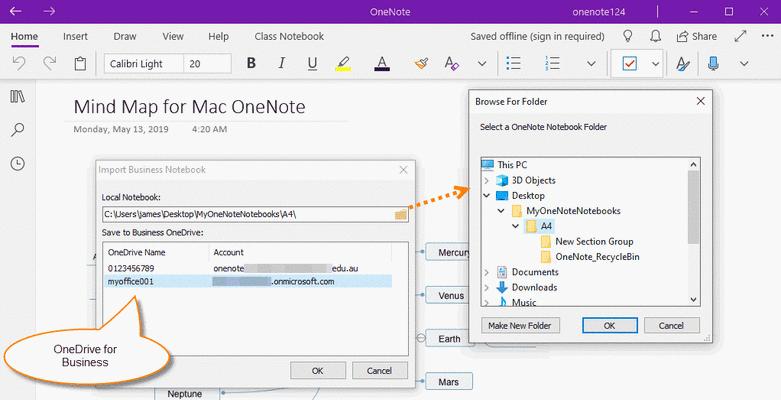Open the Class Notebook tab
Image resolution: width=781 pixels, height=400 pixels.
[289, 36]
